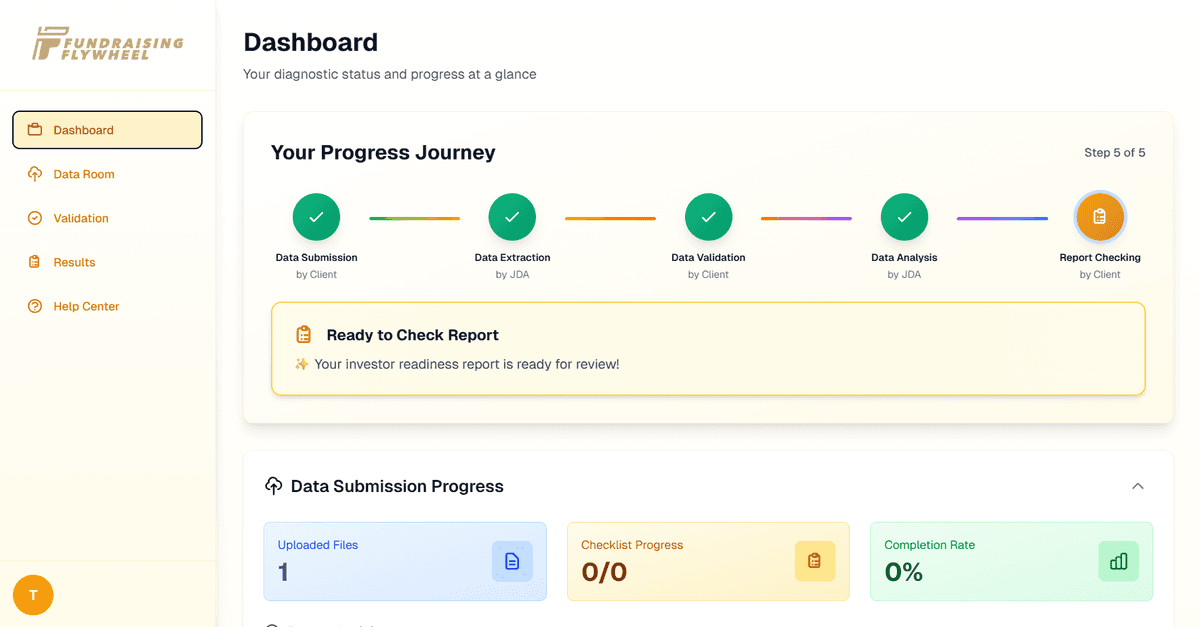This screenshot has height=627, width=1200.
Task: Select the Data Extraction completed checkmark
Action: coord(512,217)
